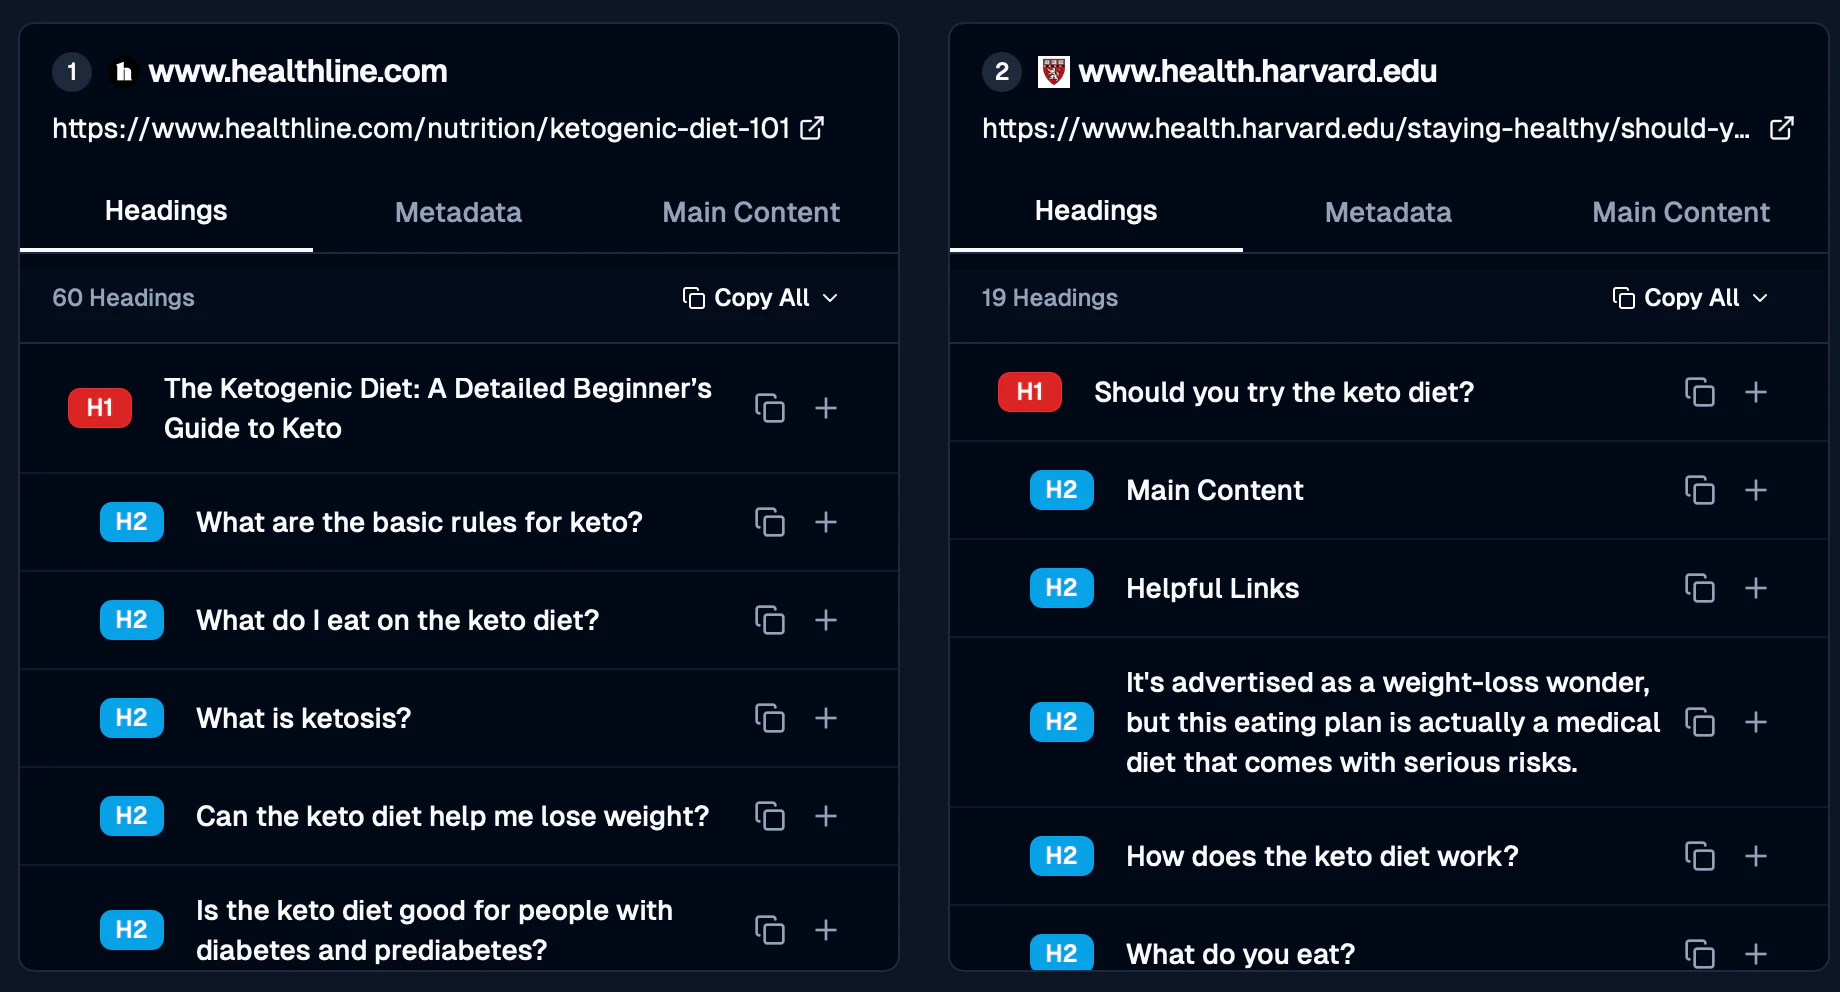Click the numbered badge "2" on the Harvard panel
Image resolution: width=1840 pixels, height=992 pixels.
(x=1001, y=71)
